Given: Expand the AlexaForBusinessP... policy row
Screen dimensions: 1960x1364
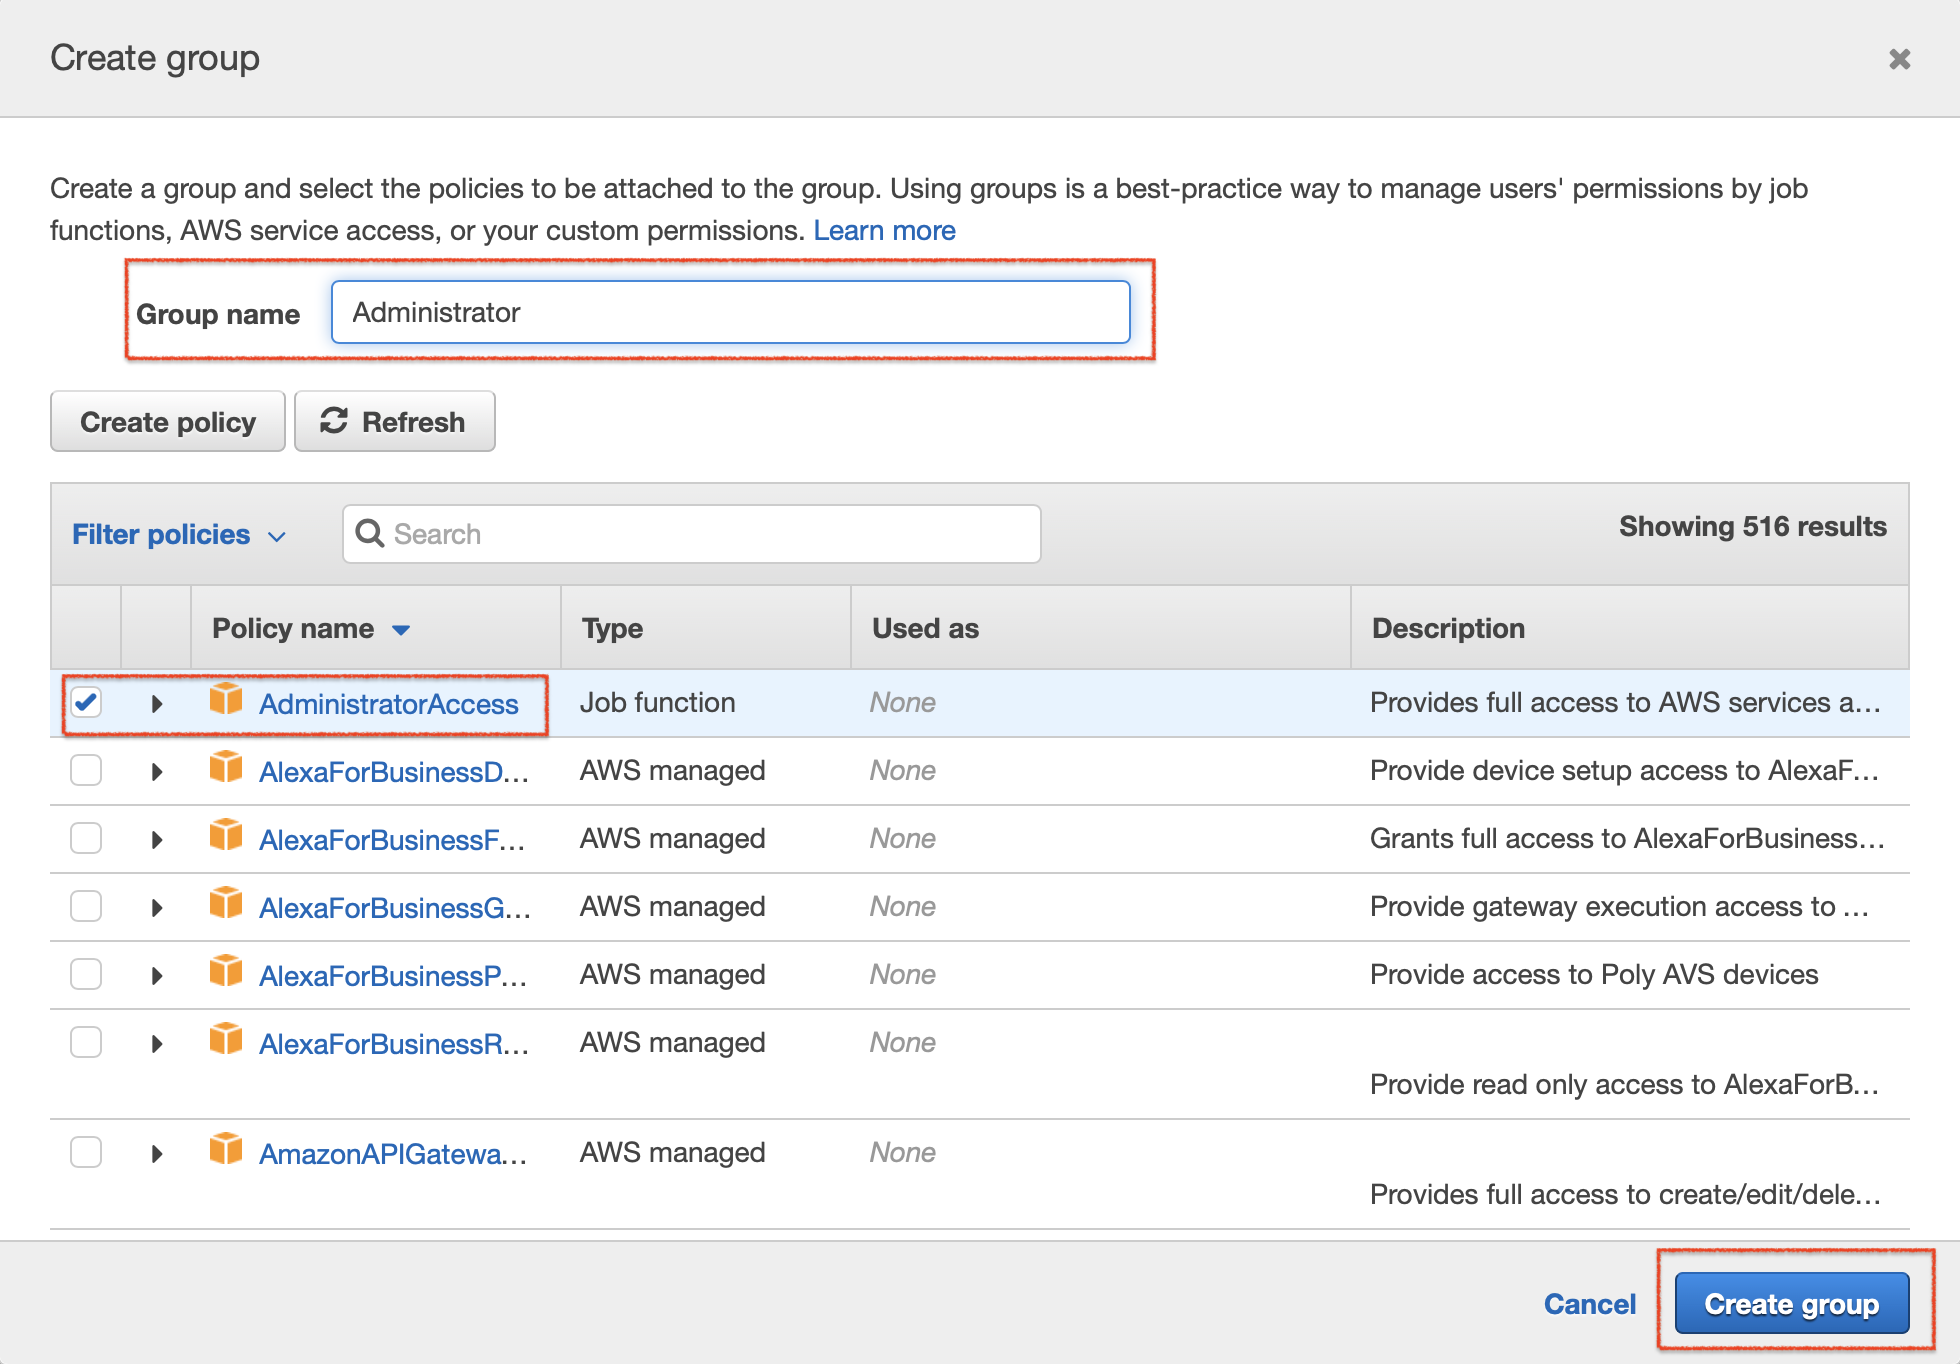Looking at the screenshot, I should [x=157, y=976].
